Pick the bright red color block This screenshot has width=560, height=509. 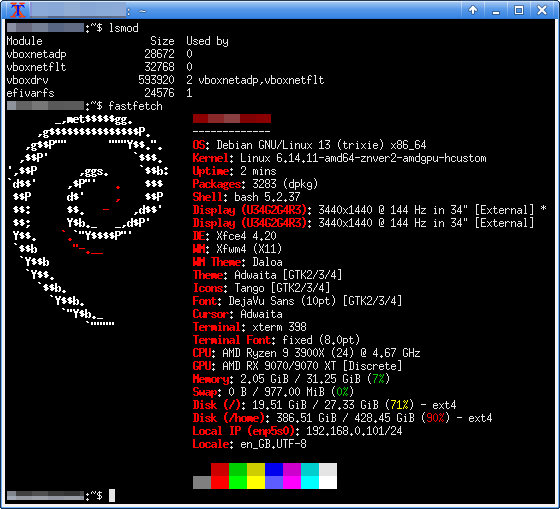220,482
